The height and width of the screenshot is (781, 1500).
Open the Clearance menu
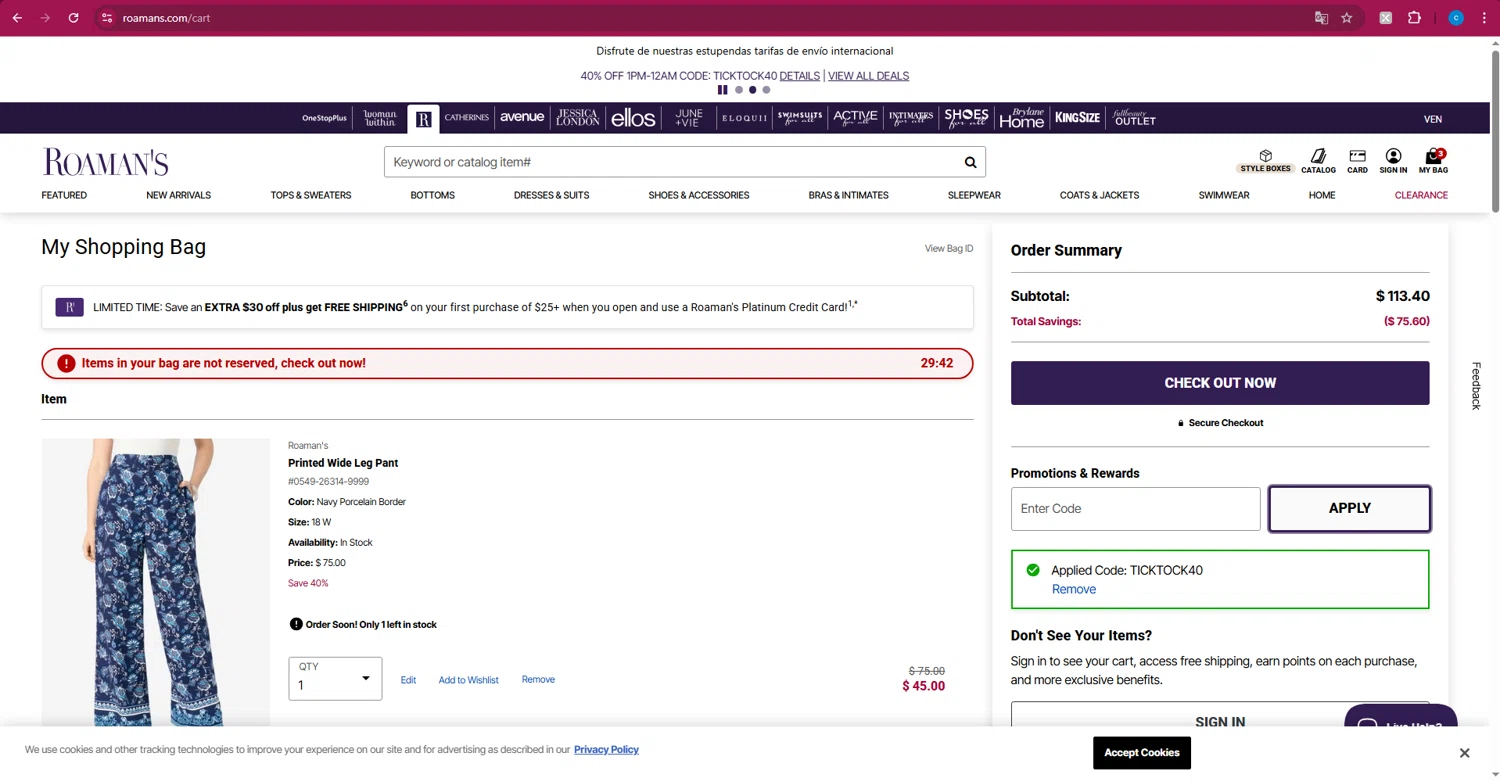click(1421, 195)
